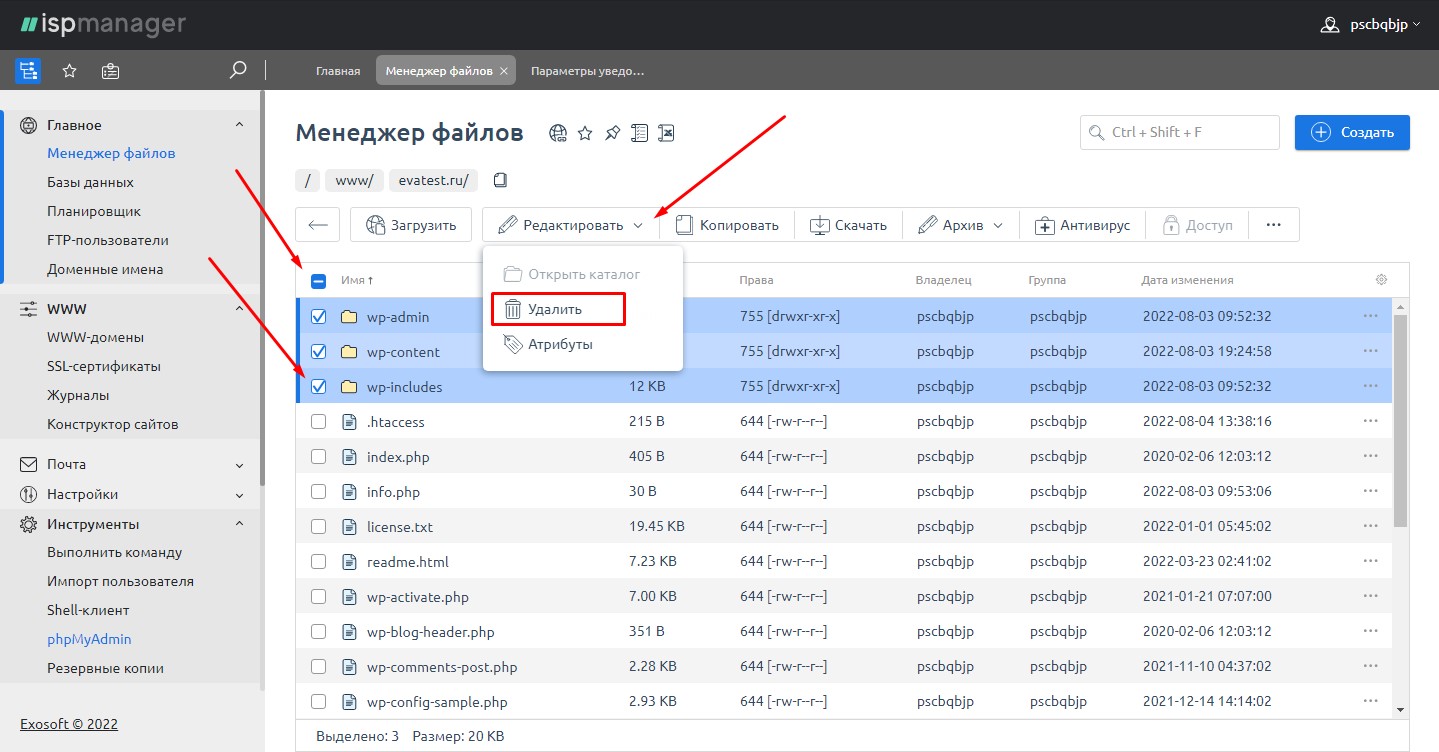Click the Антивирус button
Screen dimensions: 1439x752
1083,225
